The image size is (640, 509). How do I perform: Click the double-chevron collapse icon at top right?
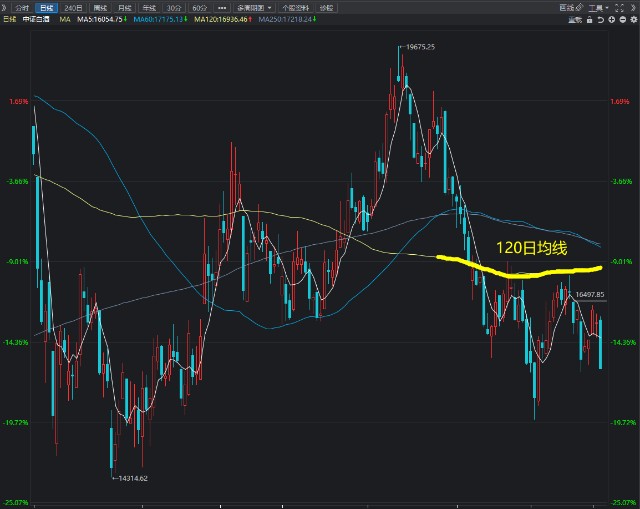[632, 7]
